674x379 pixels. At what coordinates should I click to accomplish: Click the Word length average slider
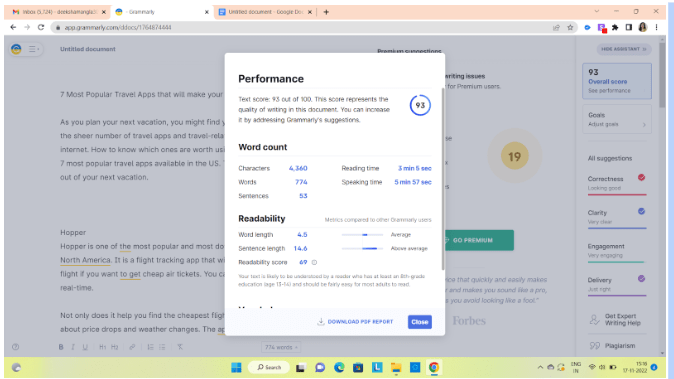click(362, 235)
